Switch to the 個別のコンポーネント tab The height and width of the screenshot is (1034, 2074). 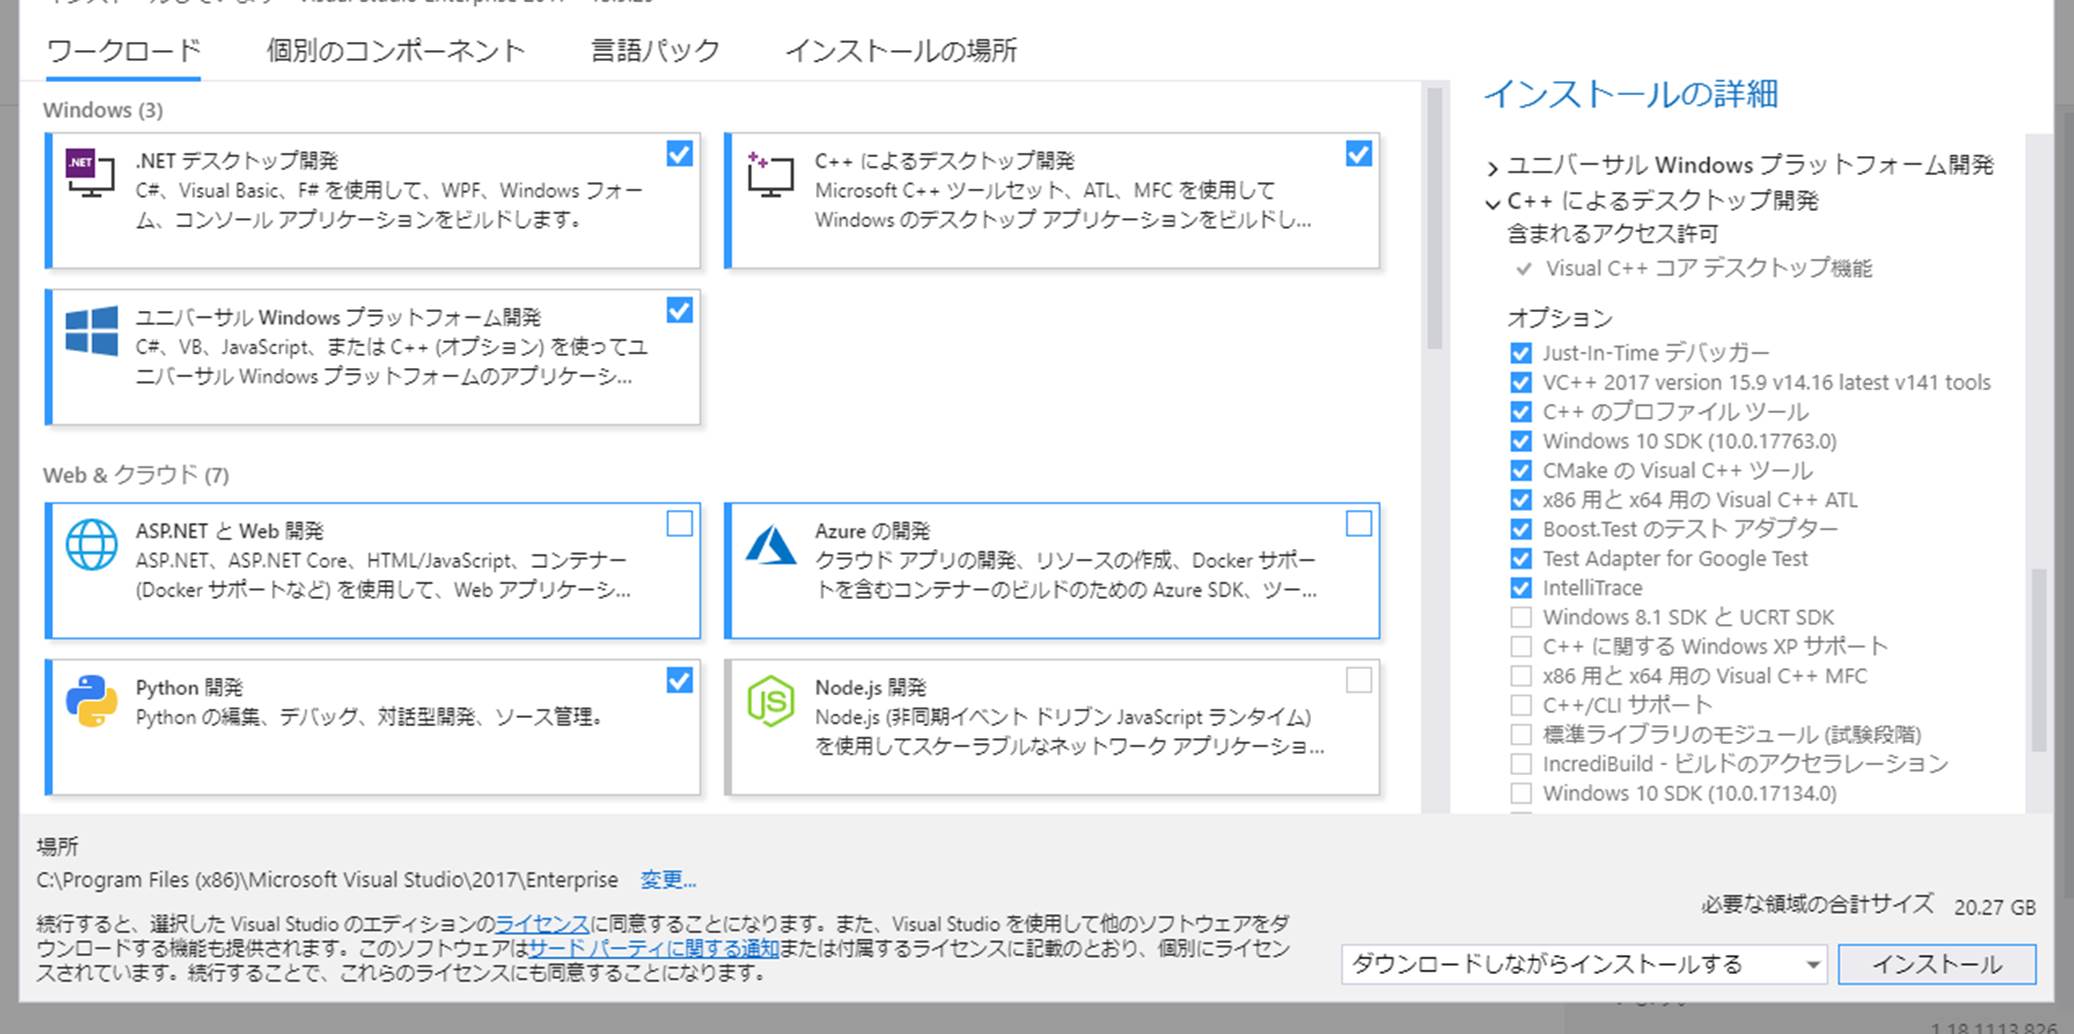tap(395, 51)
